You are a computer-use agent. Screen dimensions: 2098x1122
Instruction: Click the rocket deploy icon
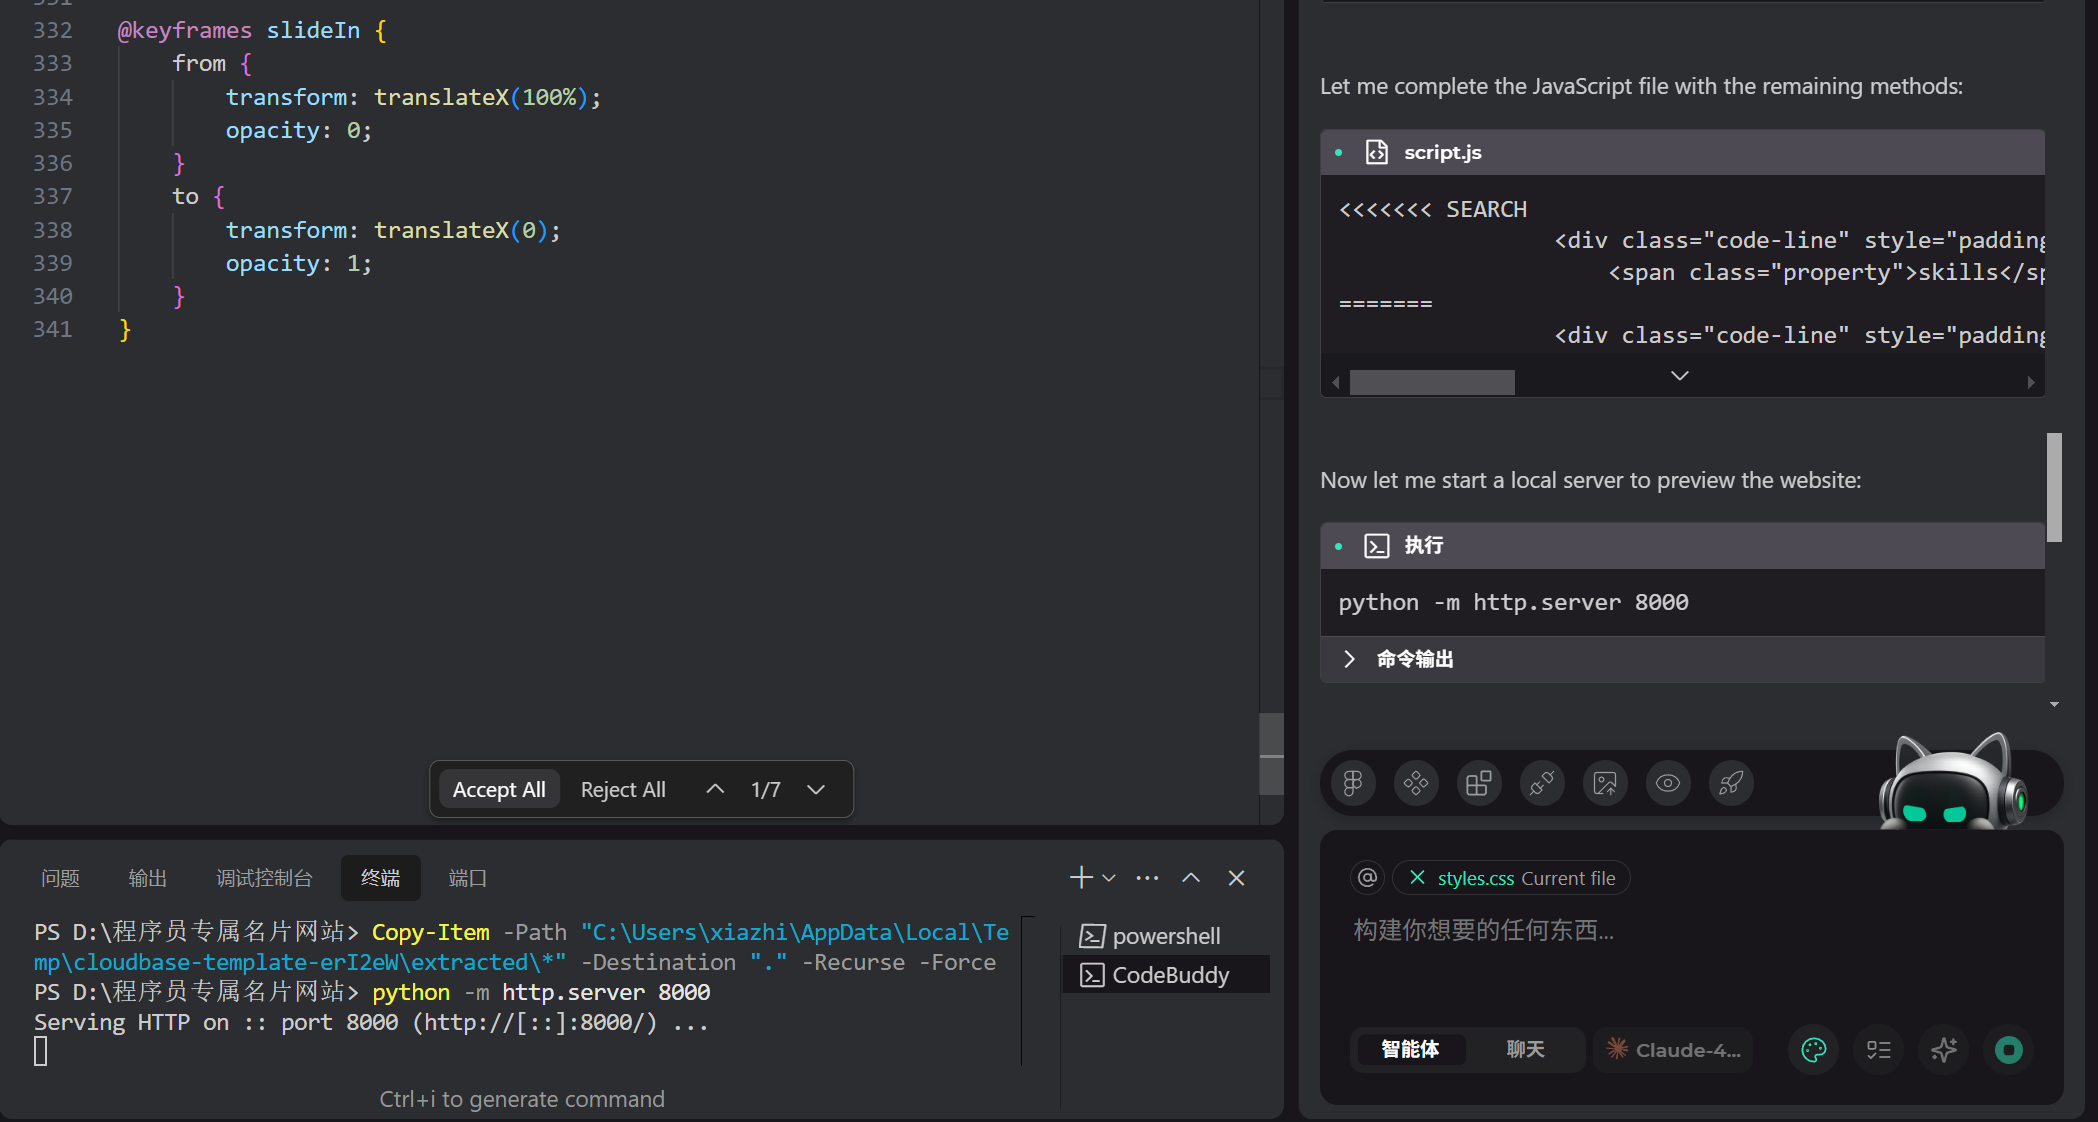[x=1731, y=783]
